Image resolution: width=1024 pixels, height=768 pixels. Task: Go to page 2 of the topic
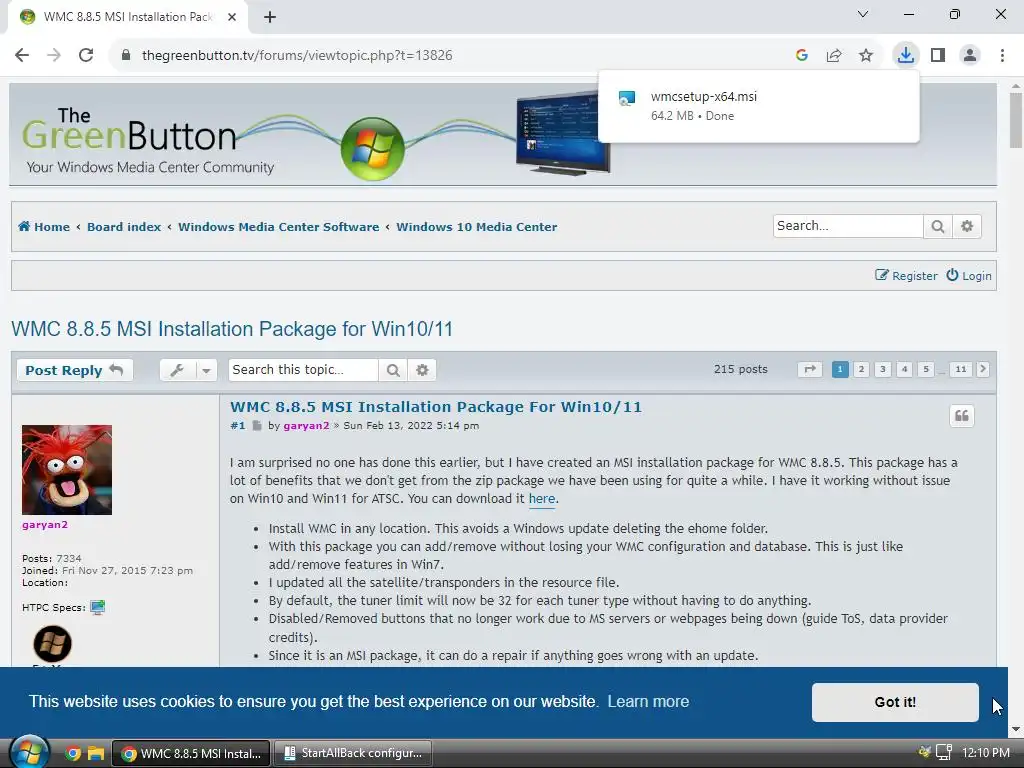coord(861,369)
